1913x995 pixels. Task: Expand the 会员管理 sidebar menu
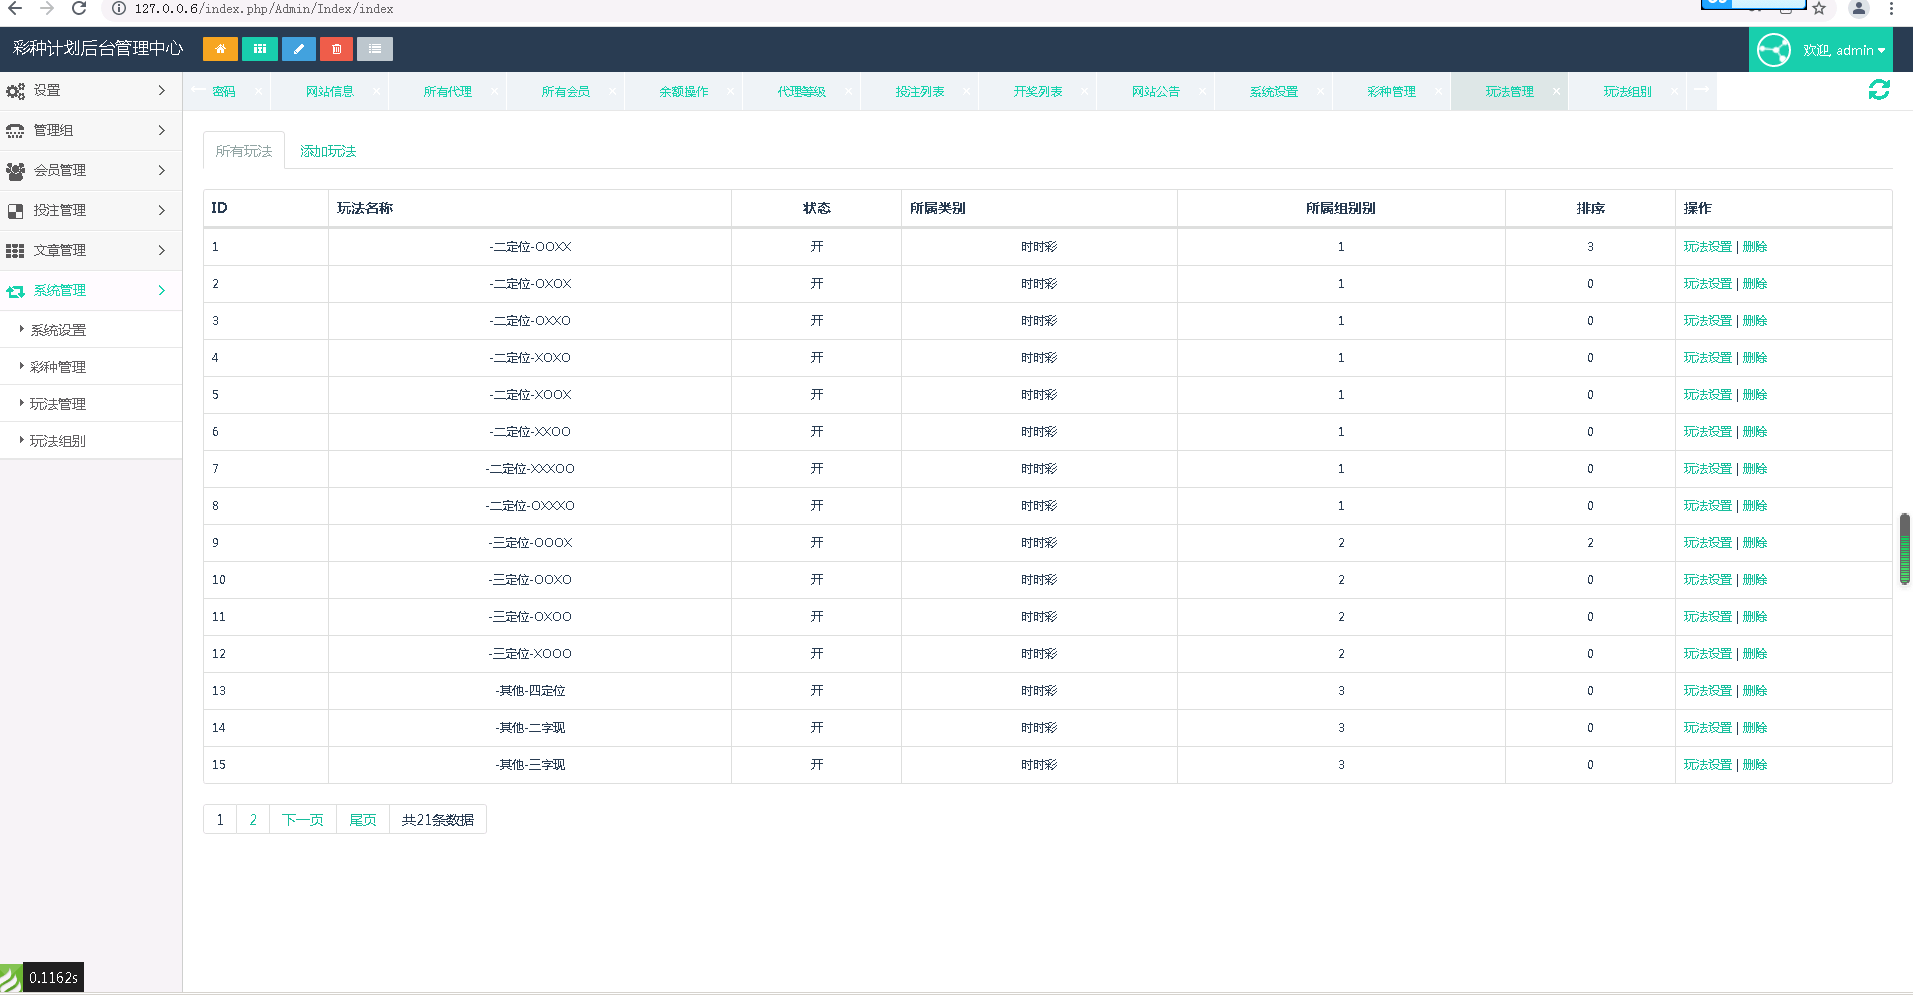tap(90, 170)
